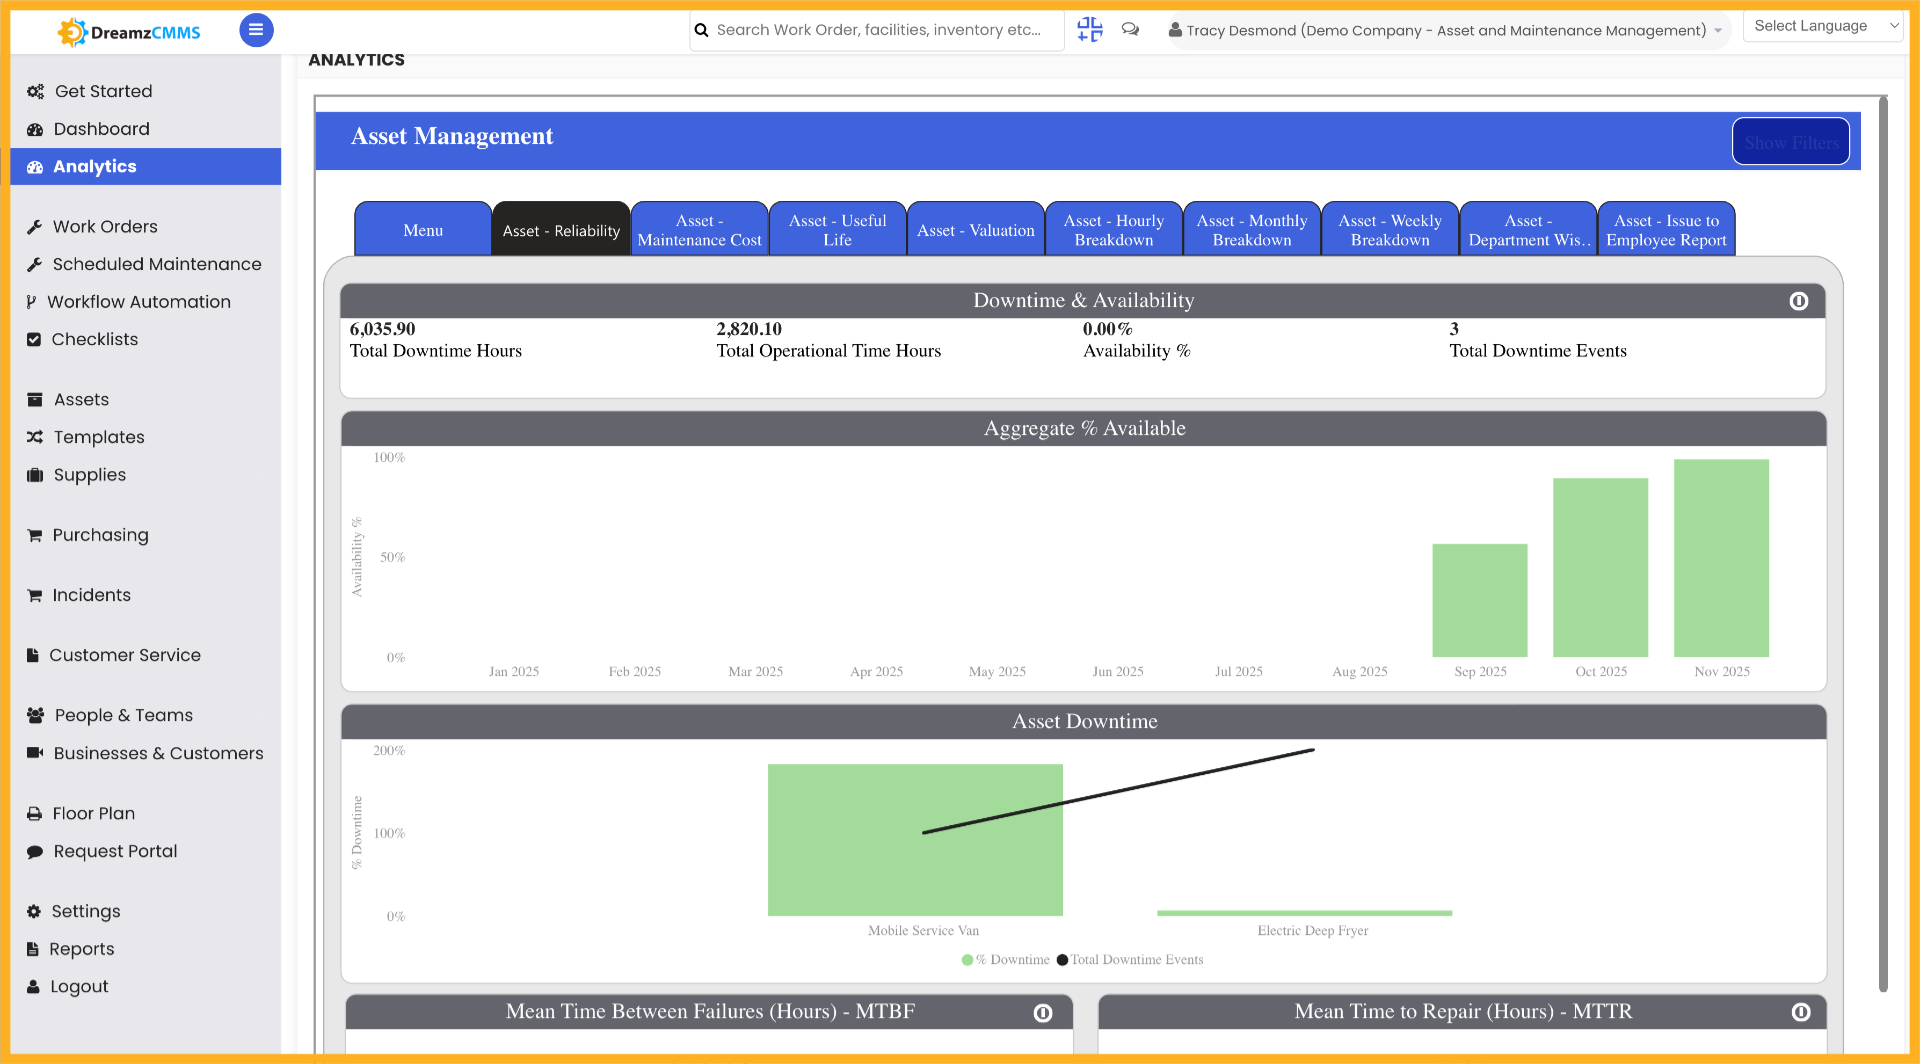The image size is (1920, 1064).
Task: Open the info icon on Downtime & Availability panel
Action: point(1798,300)
